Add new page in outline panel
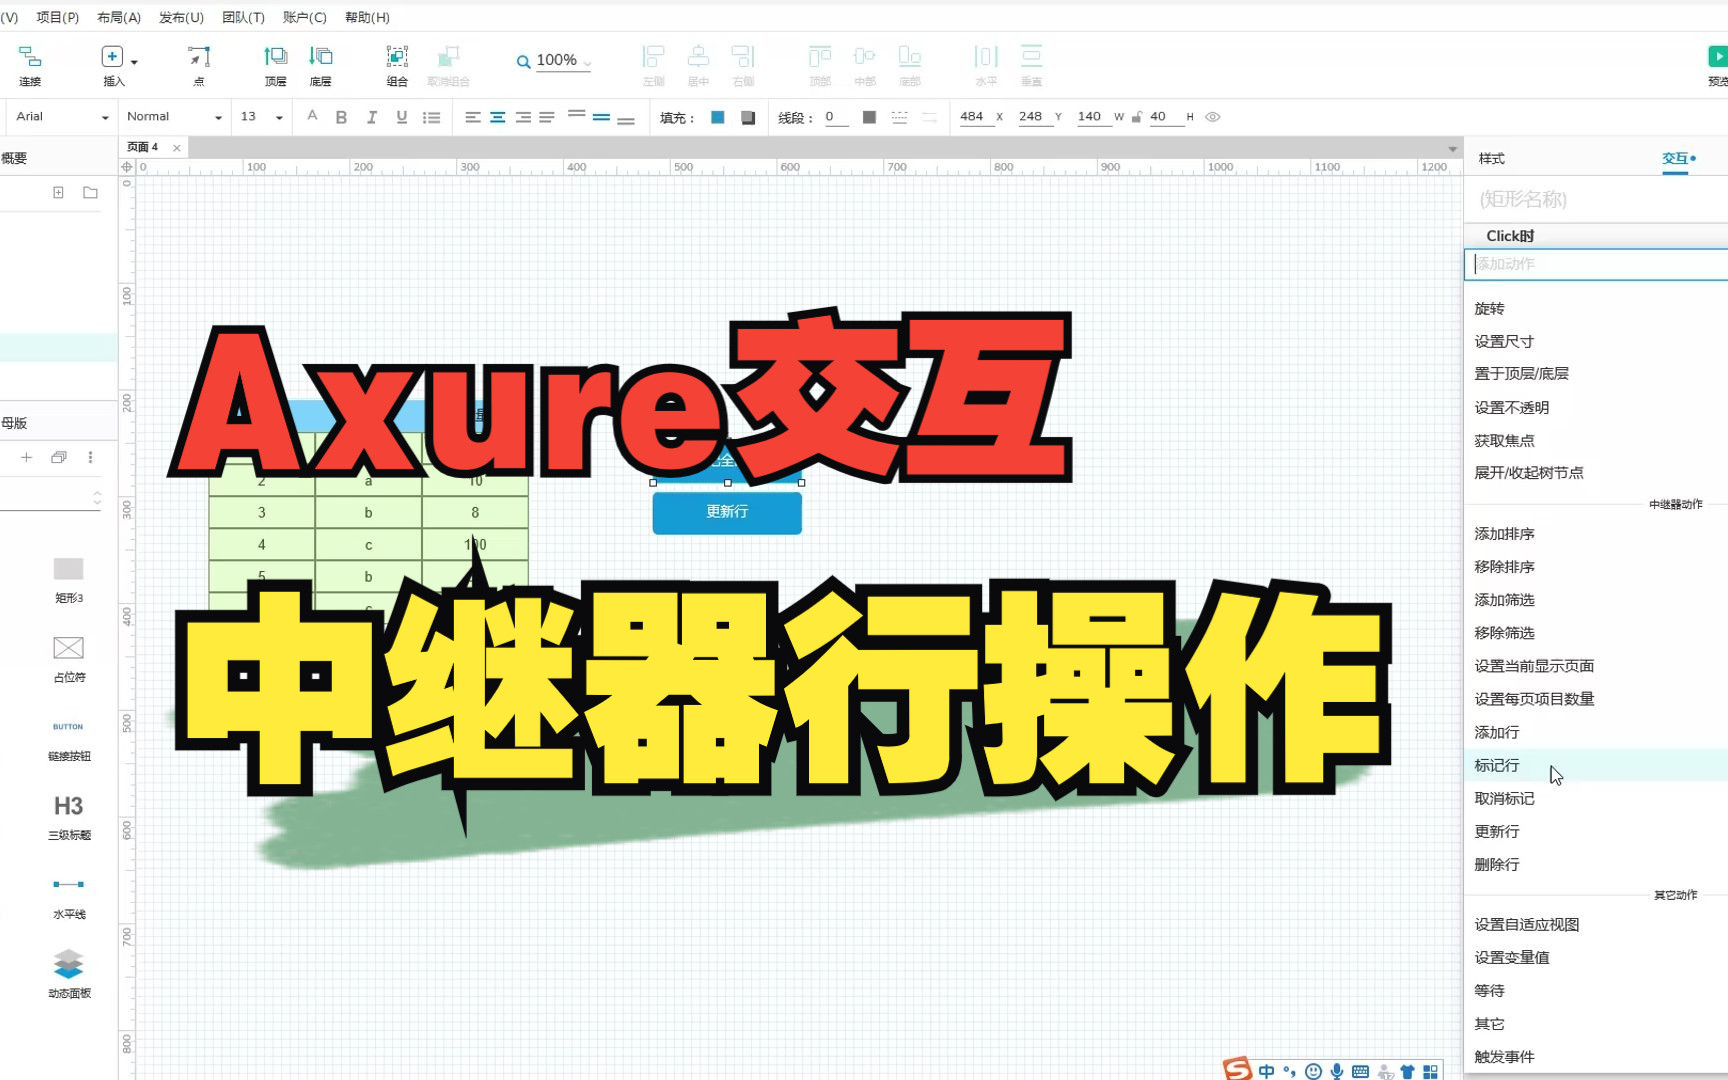 pos(58,192)
